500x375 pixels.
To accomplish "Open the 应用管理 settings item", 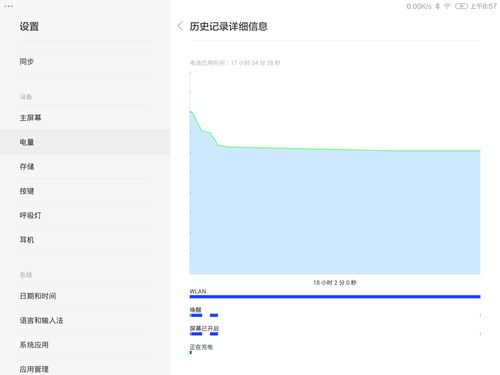I will coord(85,367).
